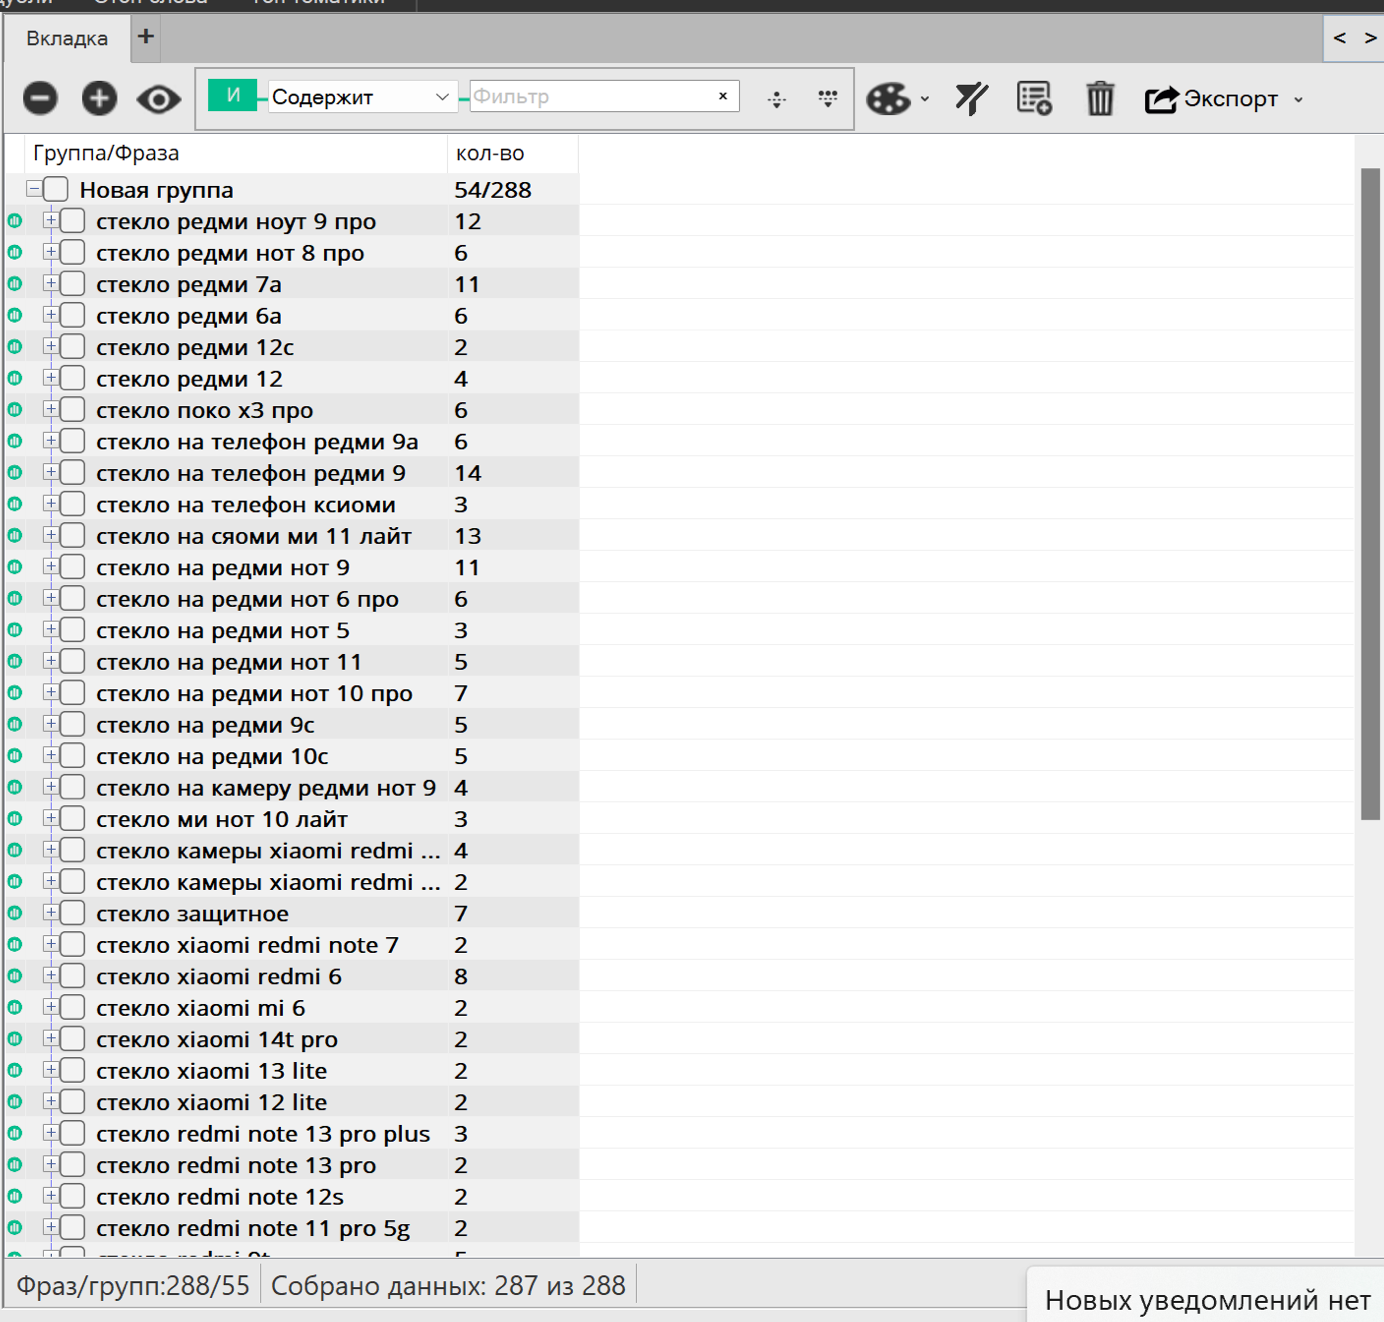This screenshot has height=1322, width=1384.
Task: Click the green И logic operator button
Action: click(233, 95)
